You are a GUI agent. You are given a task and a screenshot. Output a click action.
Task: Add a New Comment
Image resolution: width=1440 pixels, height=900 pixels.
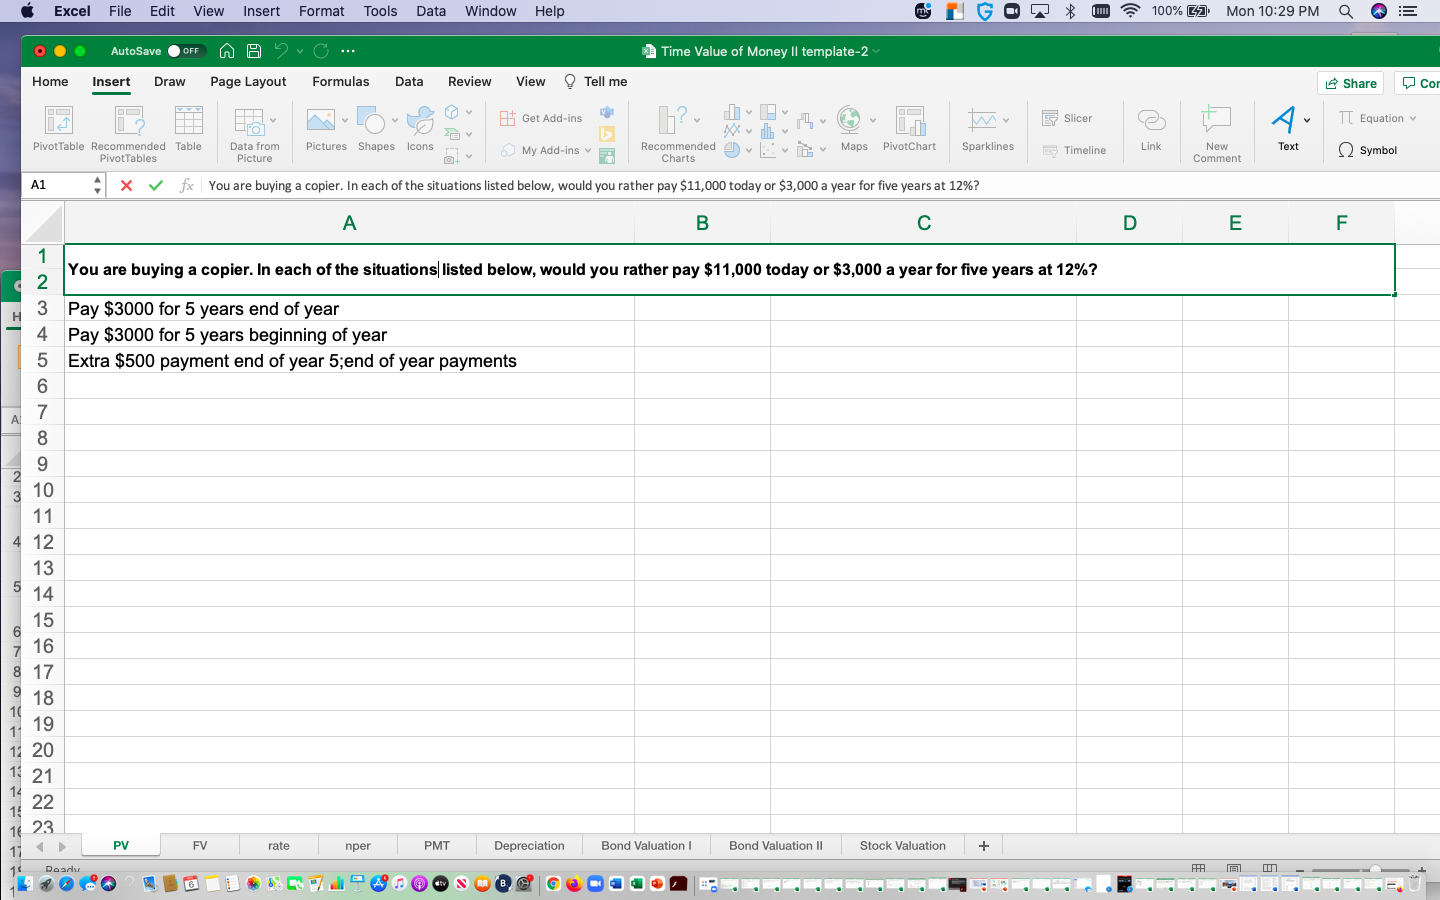point(1216,130)
